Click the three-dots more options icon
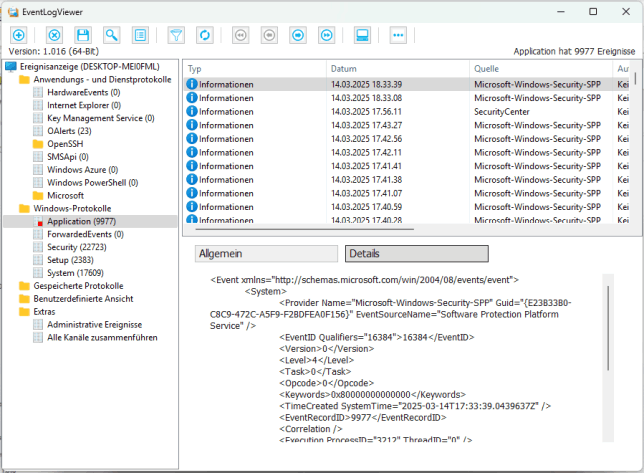Viewport: 644px width, 473px height. click(398, 35)
